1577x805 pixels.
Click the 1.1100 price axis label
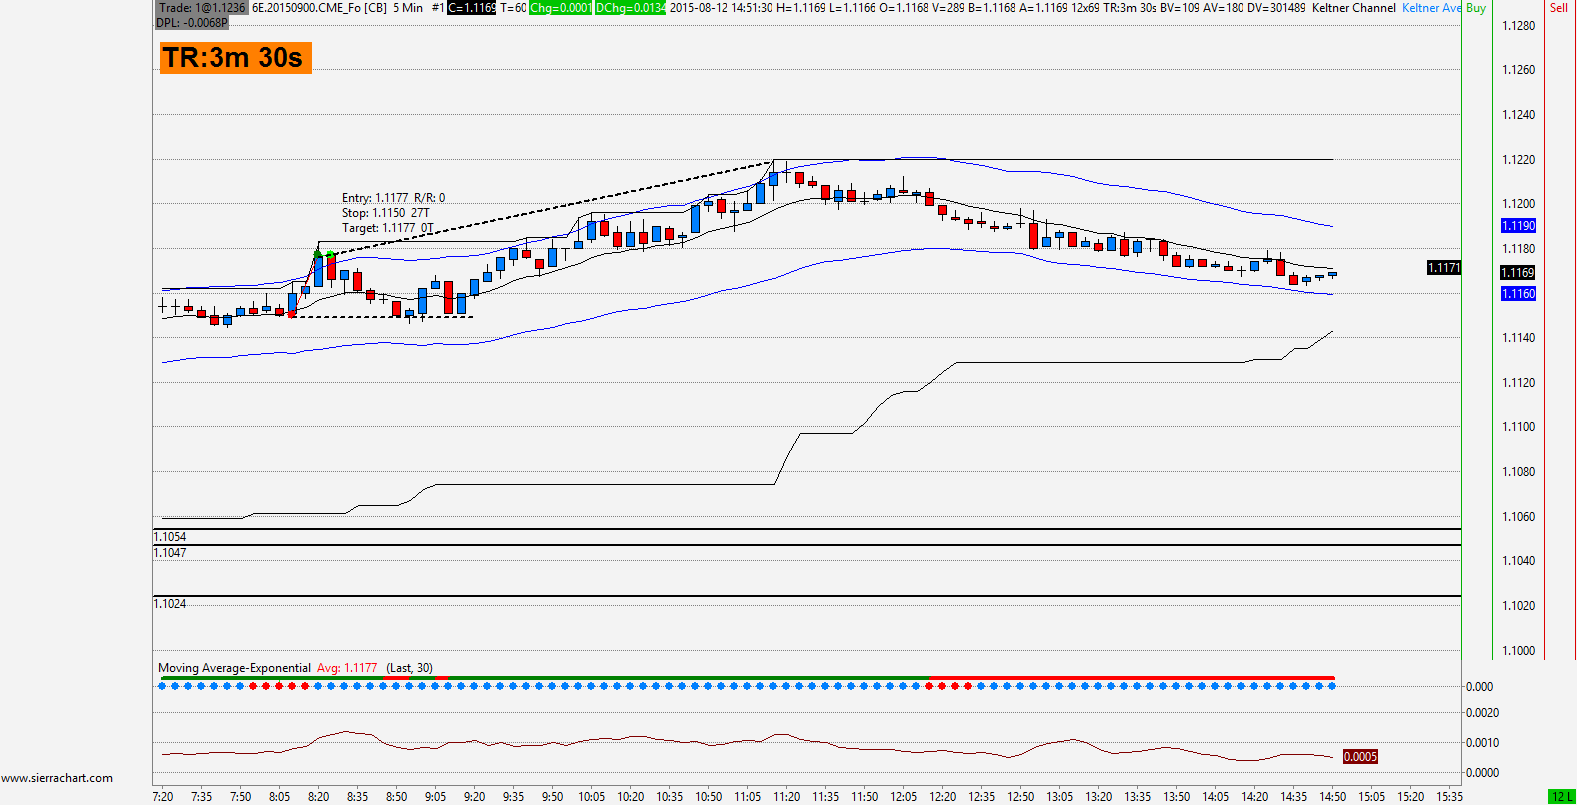1519,427
